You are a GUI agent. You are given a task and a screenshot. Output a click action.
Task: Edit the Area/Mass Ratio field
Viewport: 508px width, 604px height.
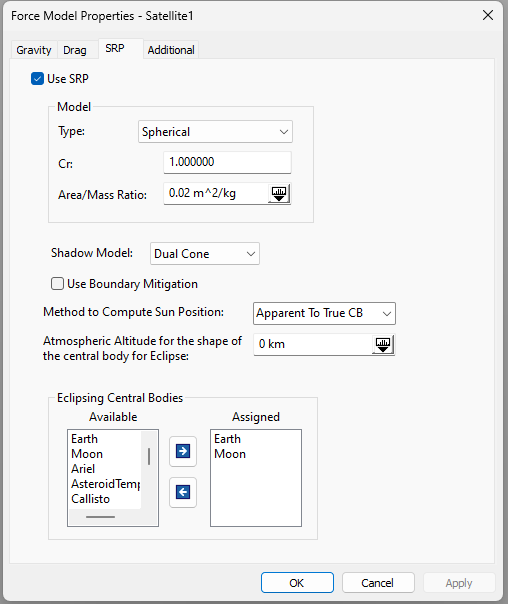(216, 193)
